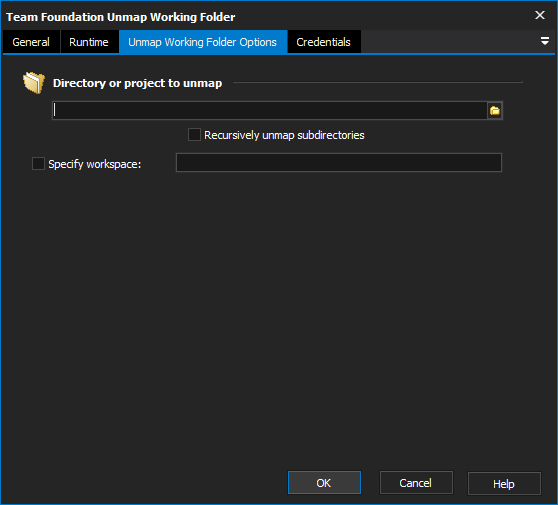Screen dimensions: 558x505
Task: Click the 'Directory or project to unmap' heading
Action: 137,83
